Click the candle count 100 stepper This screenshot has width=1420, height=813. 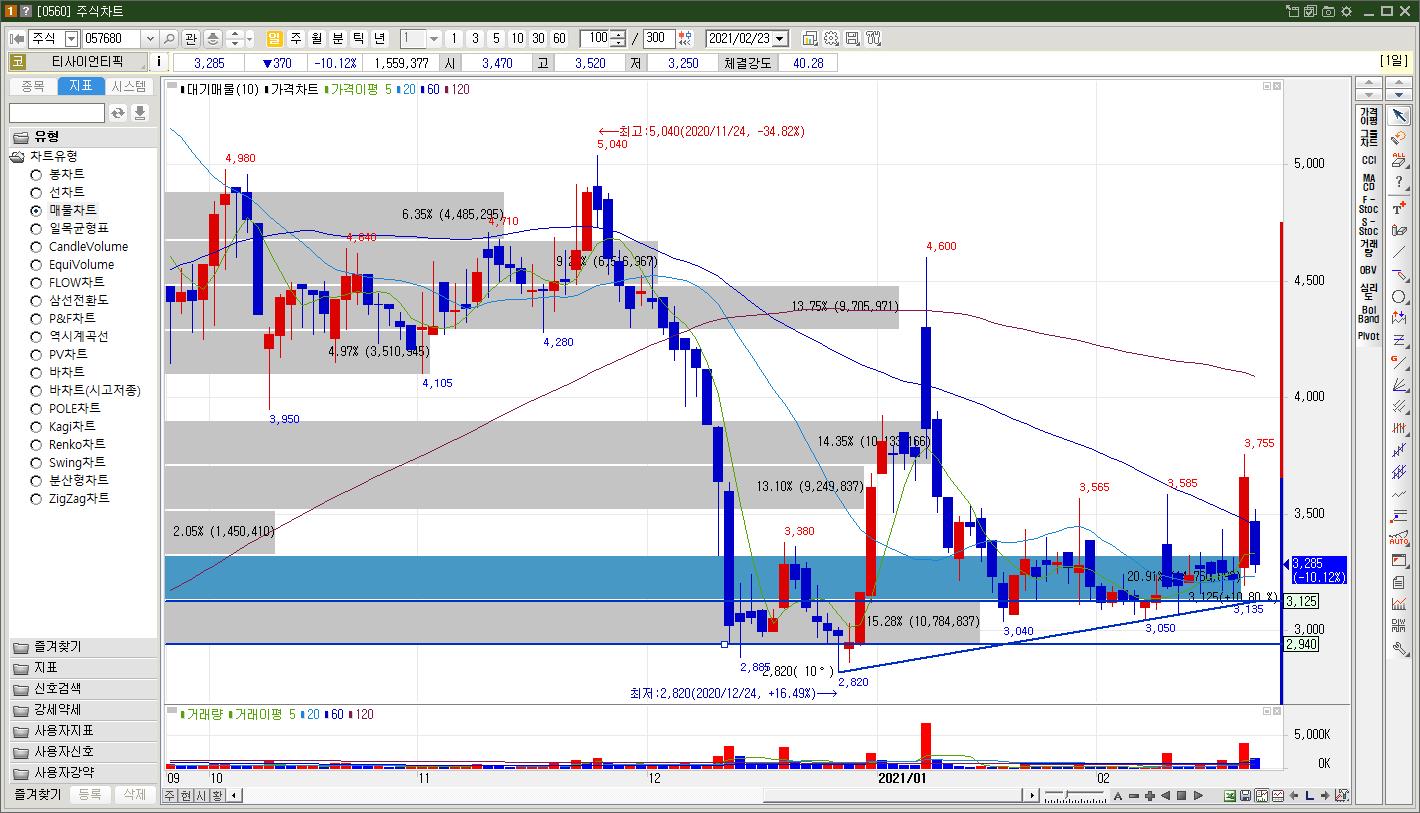click(x=619, y=38)
